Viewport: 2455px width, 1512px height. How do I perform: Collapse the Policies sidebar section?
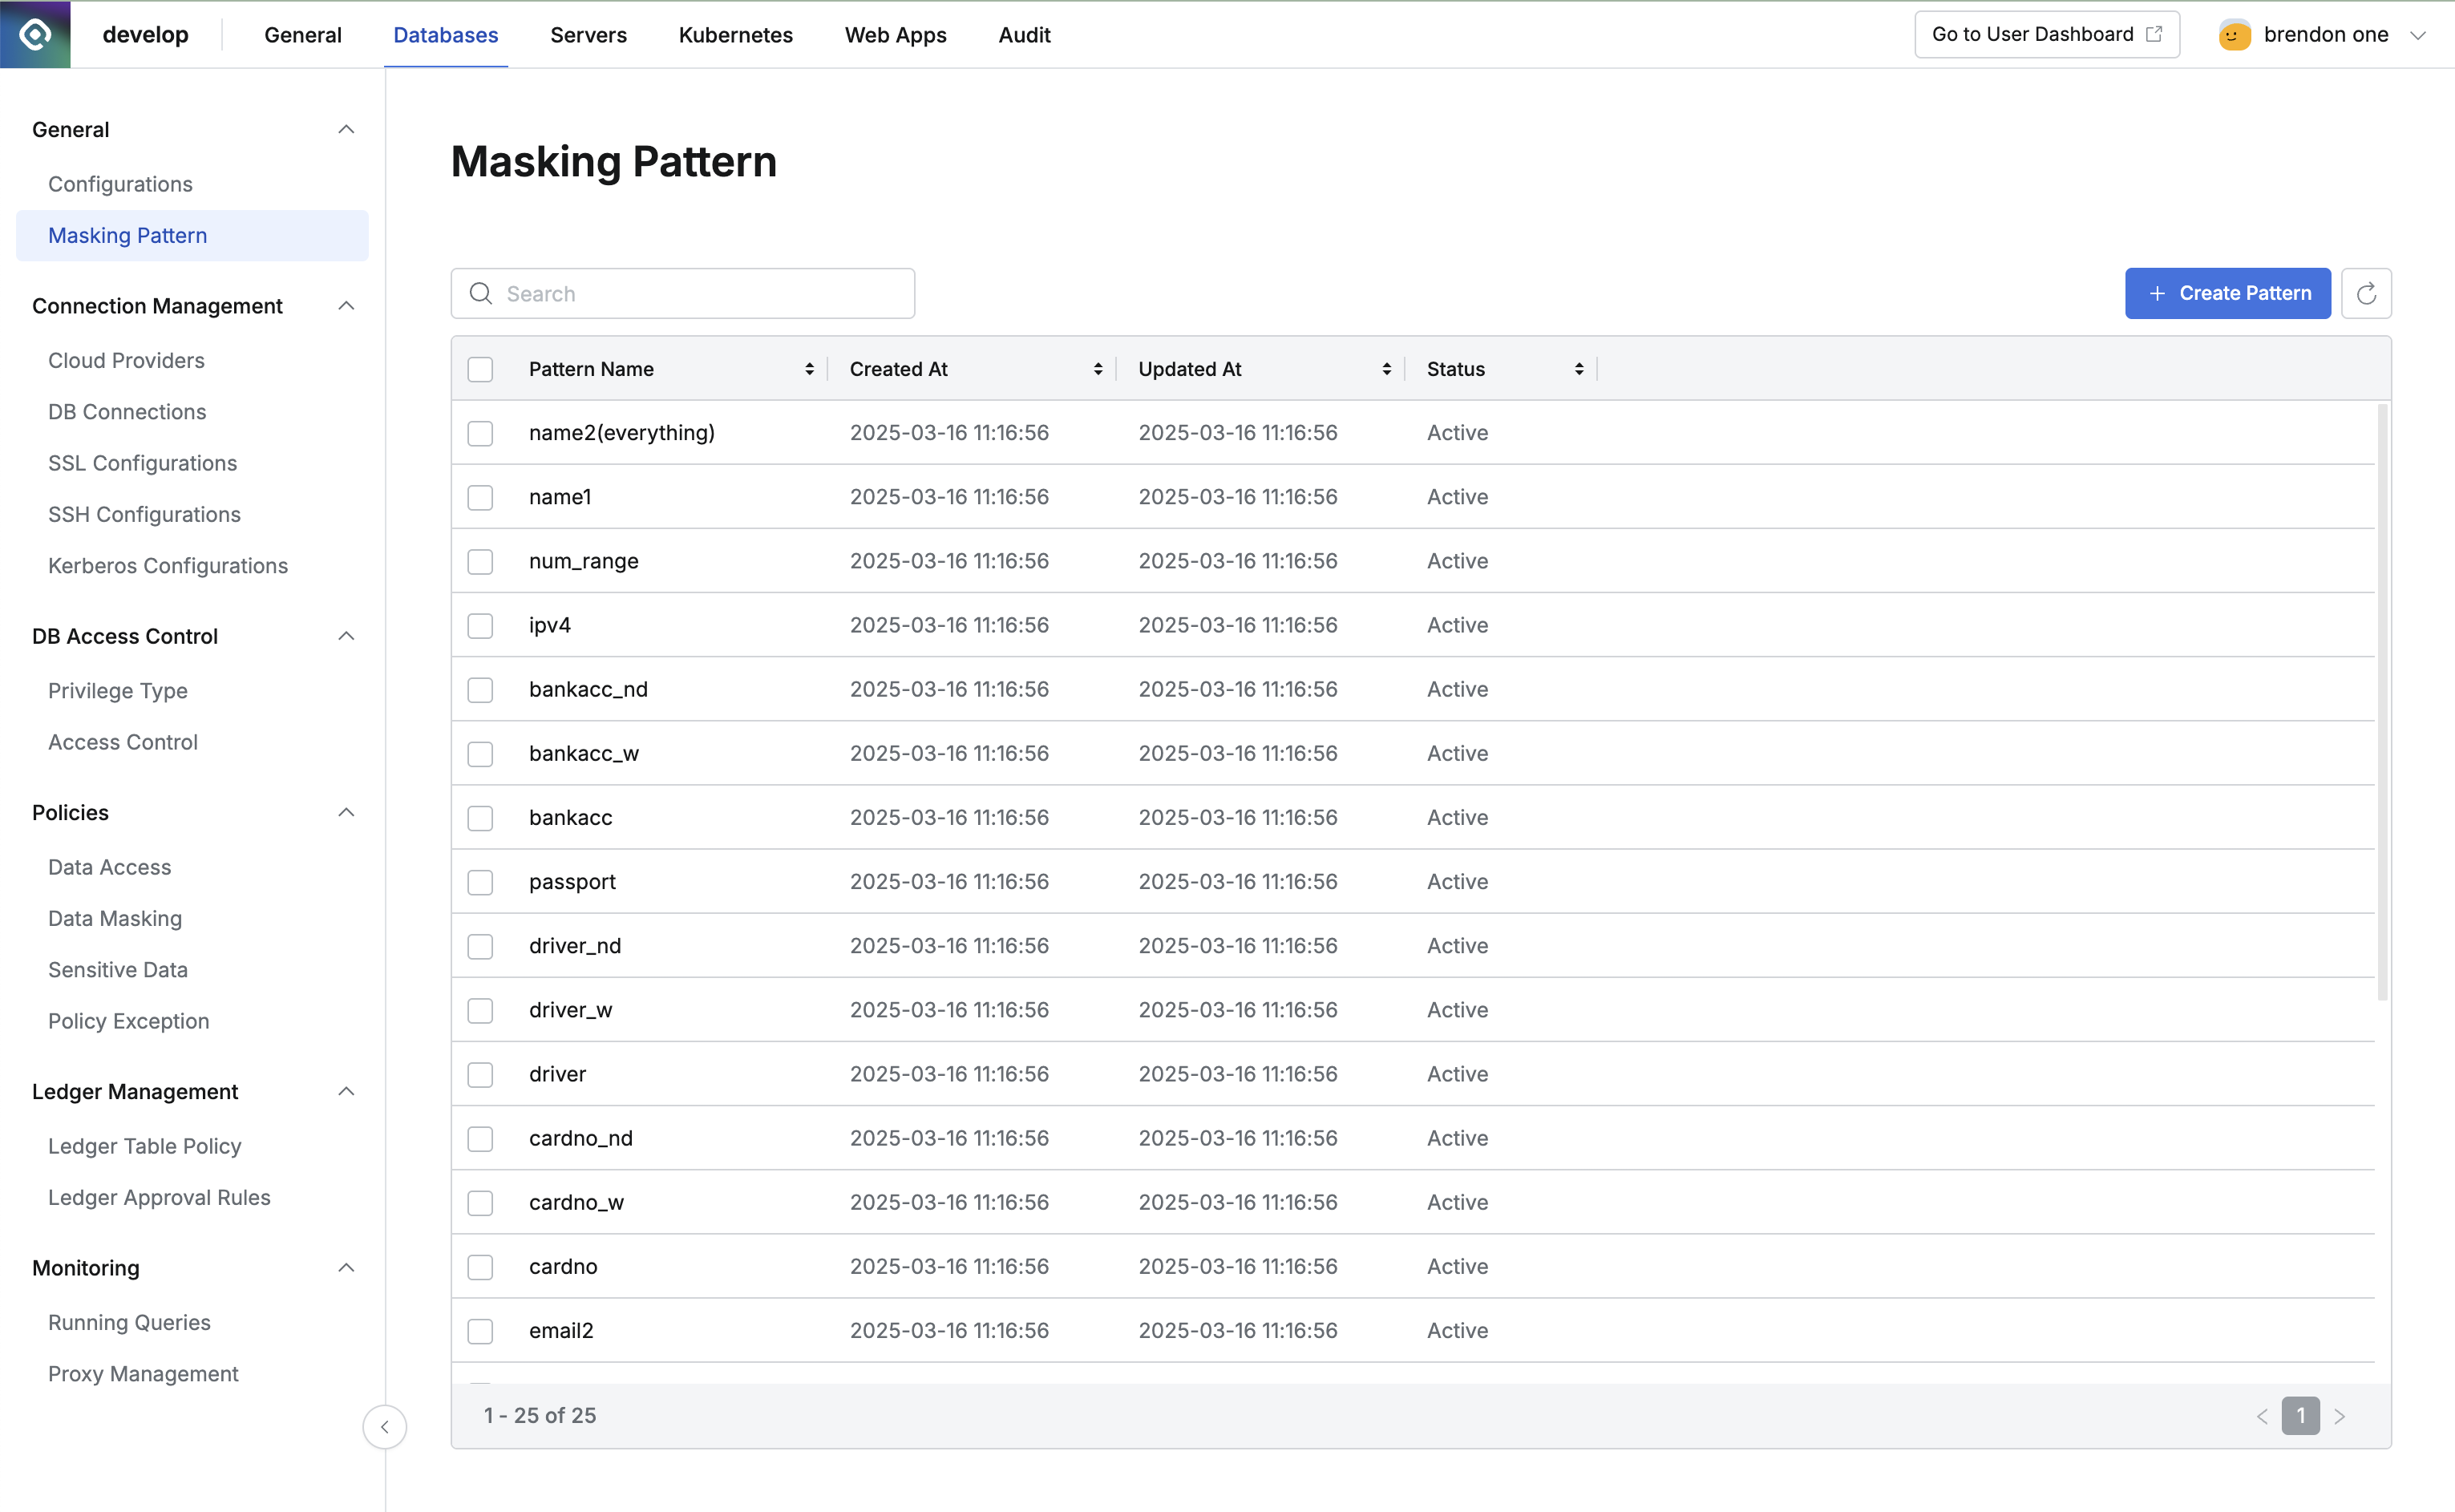[346, 812]
